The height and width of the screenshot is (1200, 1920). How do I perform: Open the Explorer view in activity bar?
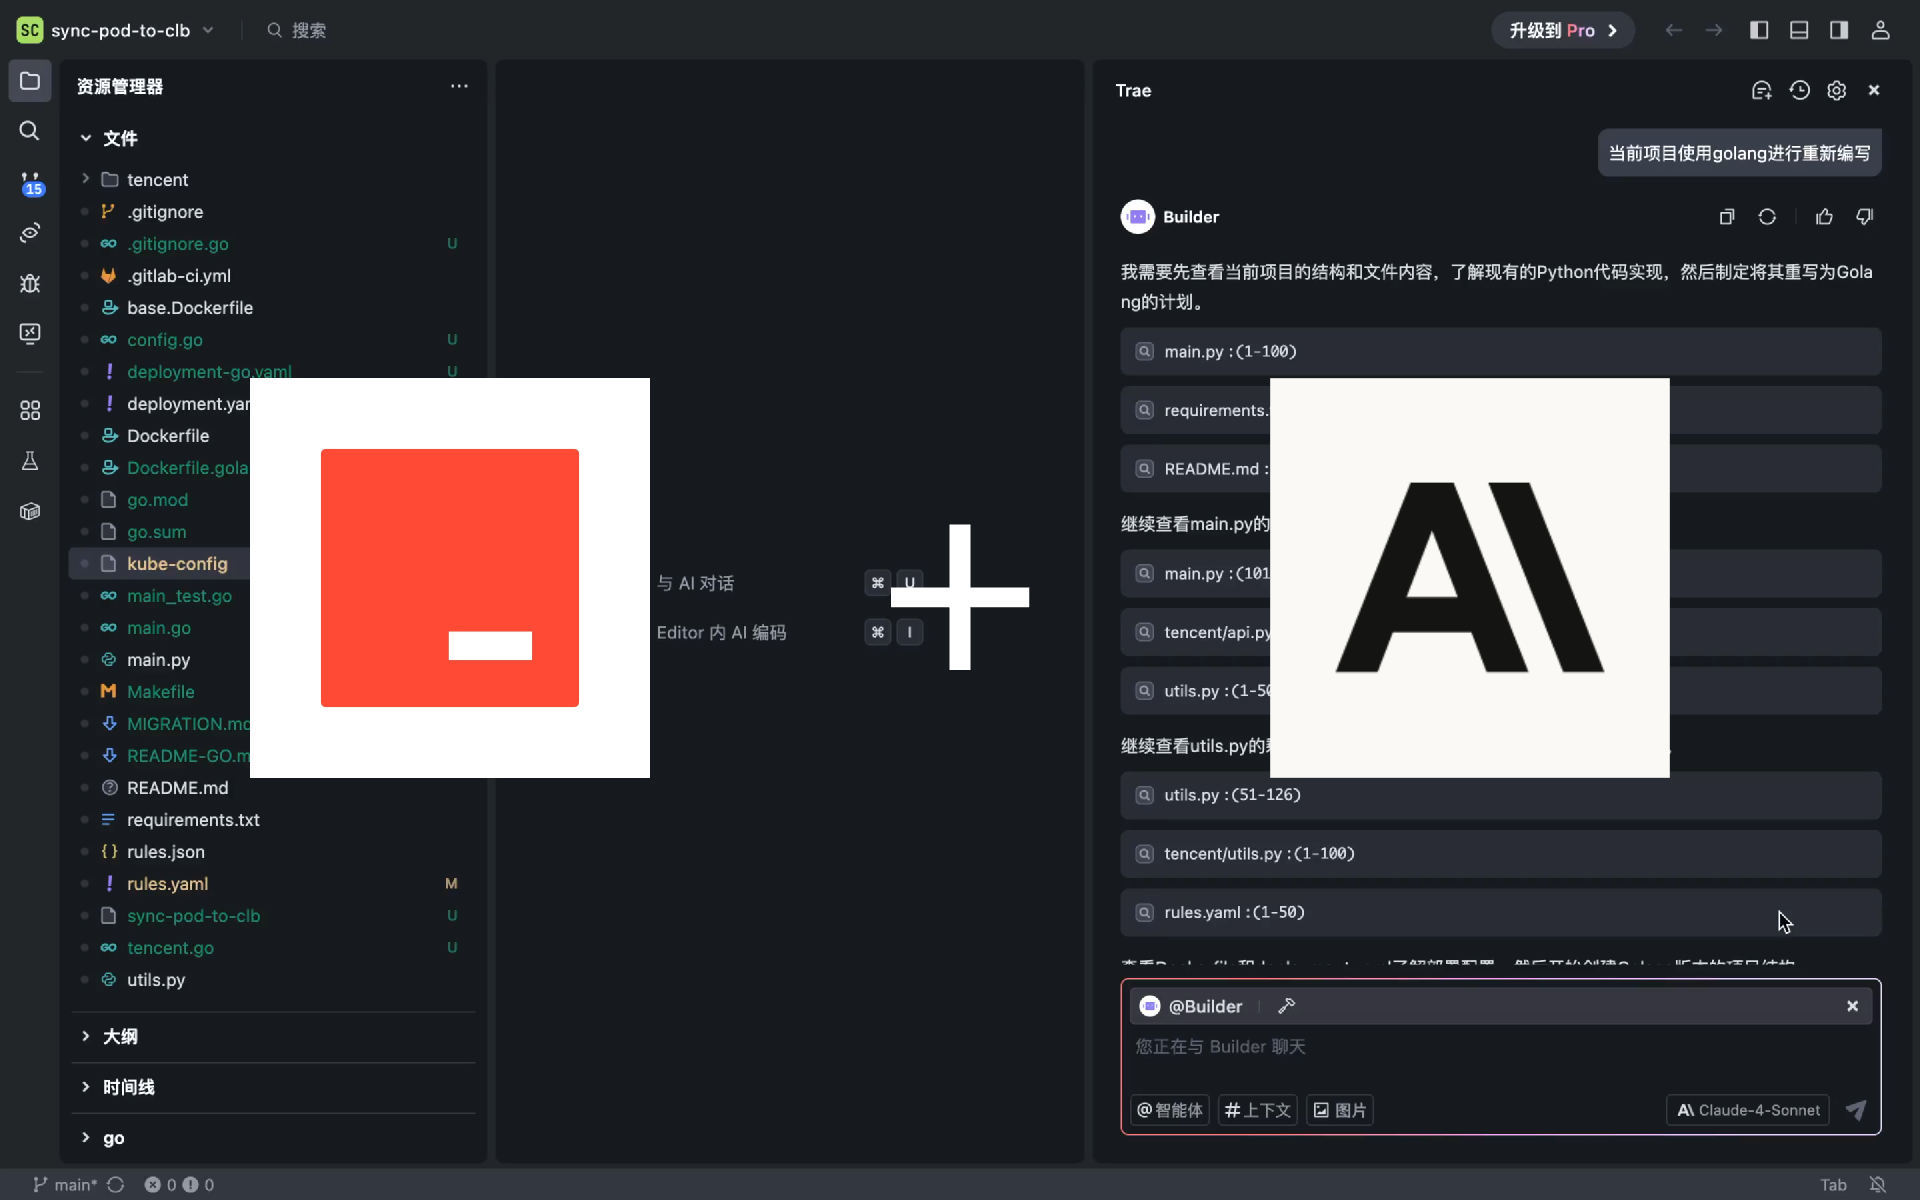pyautogui.click(x=30, y=81)
